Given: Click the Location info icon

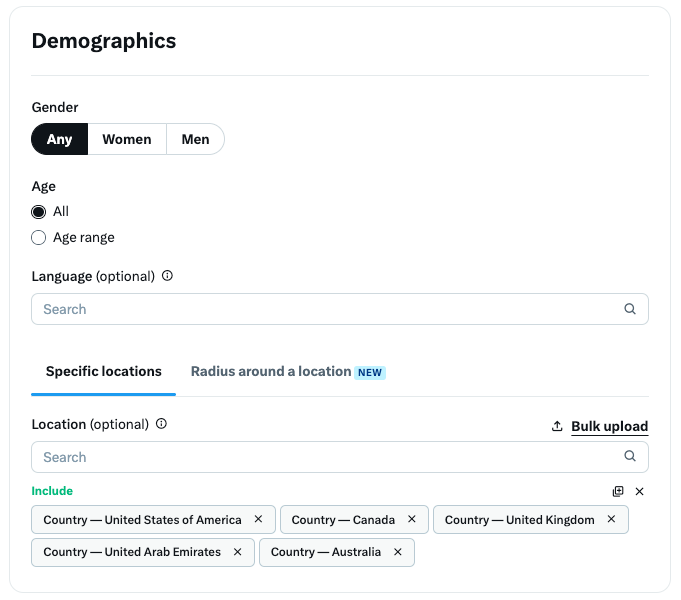Looking at the screenshot, I should point(161,424).
